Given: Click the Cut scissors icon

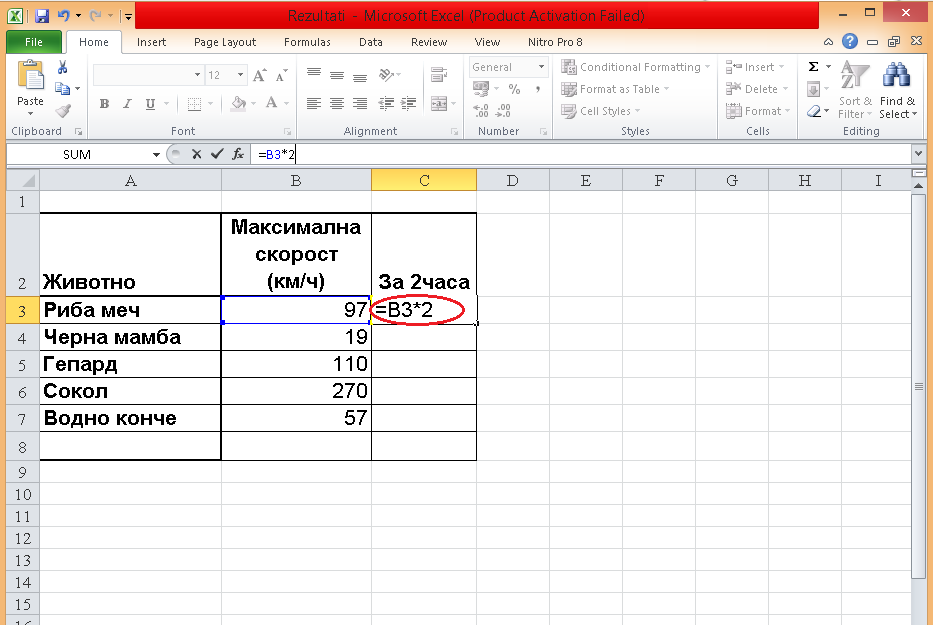Looking at the screenshot, I should pyautogui.click(x=63, y=68).
